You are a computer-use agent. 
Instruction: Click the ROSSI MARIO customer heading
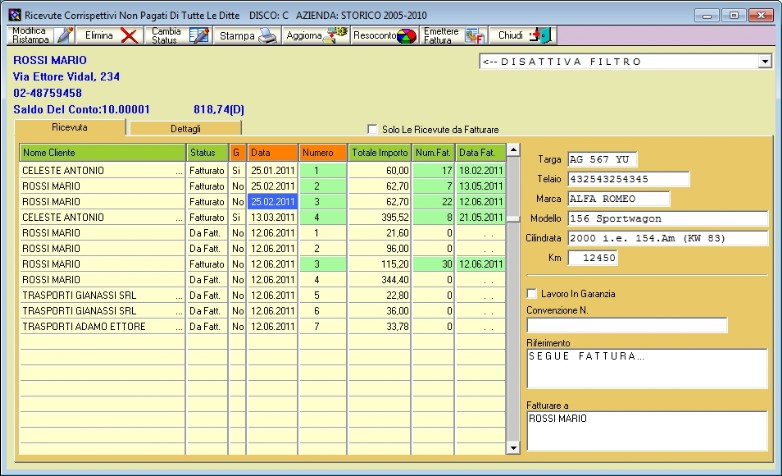tap(50, 60)
